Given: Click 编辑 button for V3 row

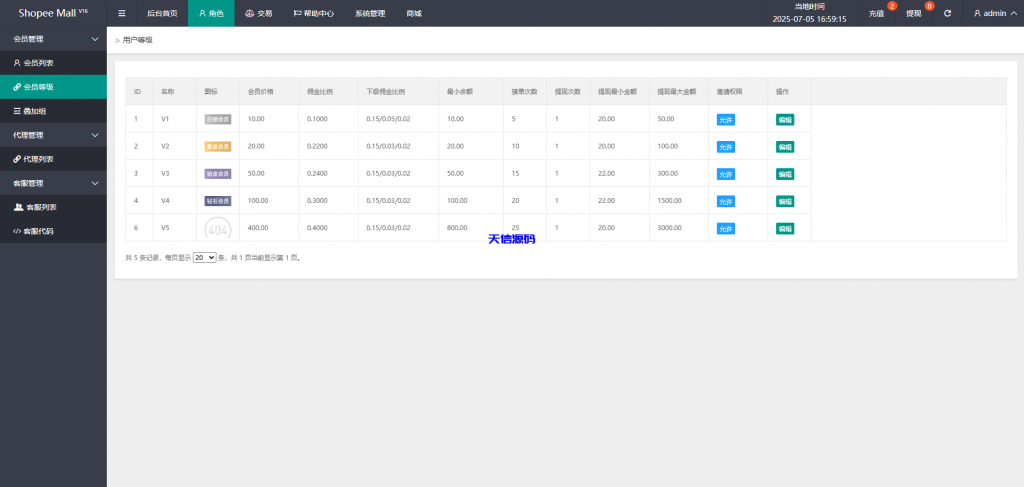Looking at the screenshot, I should coord(785,174).
